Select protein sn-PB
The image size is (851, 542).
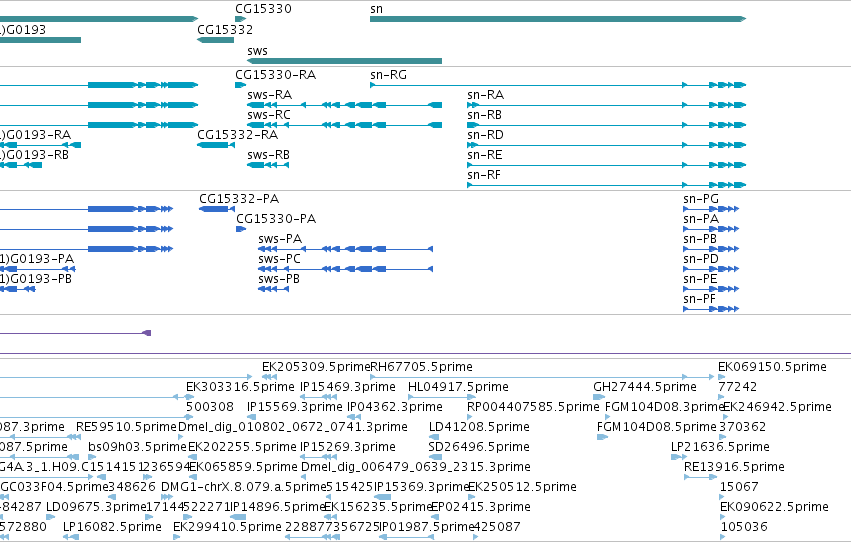711,249
